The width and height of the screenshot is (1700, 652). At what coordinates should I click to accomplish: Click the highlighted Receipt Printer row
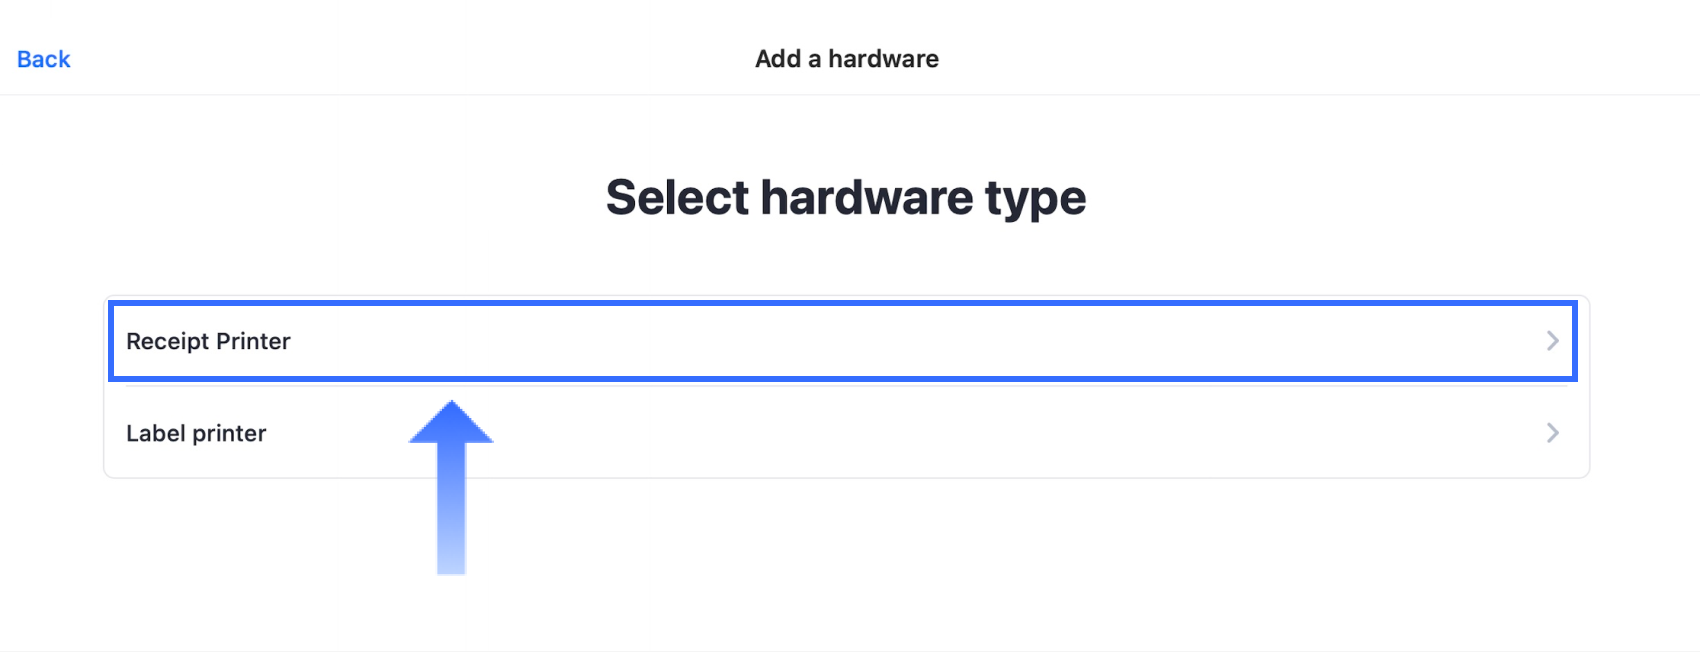[x=843, y=341]
